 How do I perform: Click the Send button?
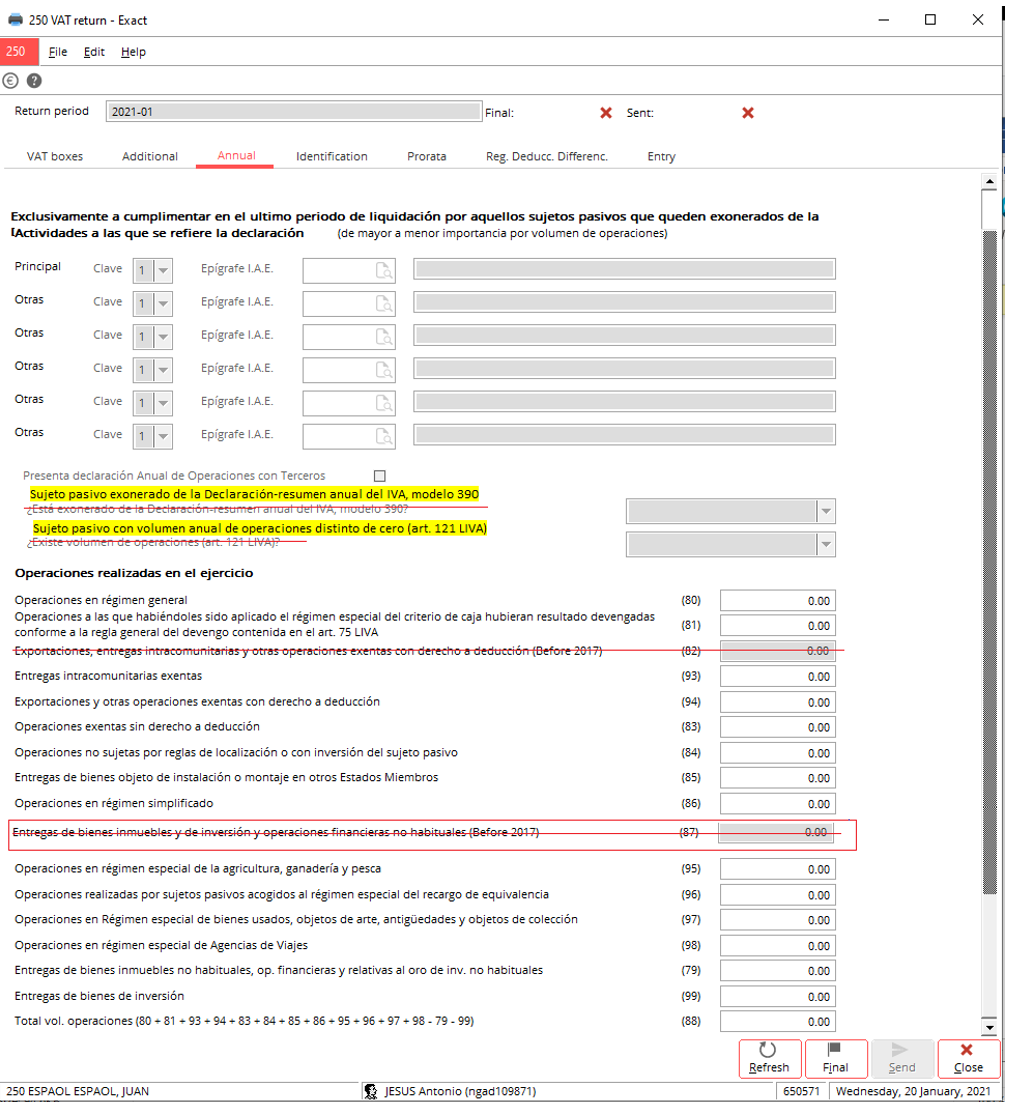pos(901,1058)
